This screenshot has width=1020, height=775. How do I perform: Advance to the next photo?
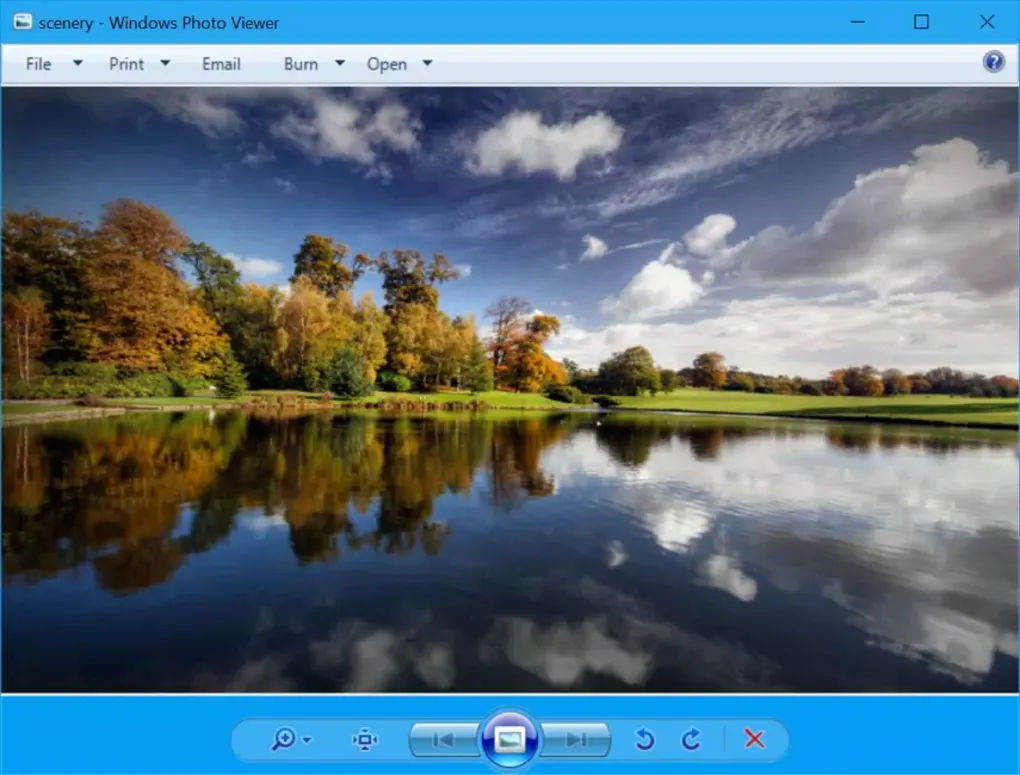[577, 739]
